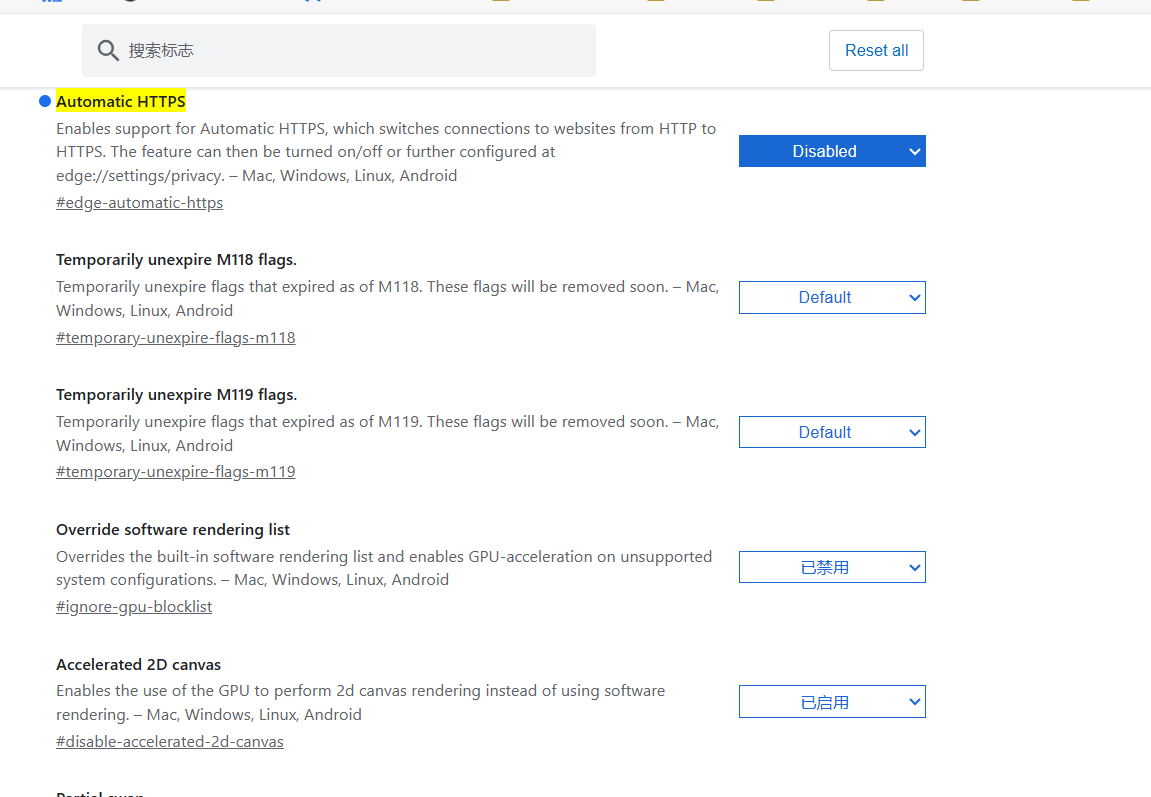Click the Automatic HTTPS description paragraph
Screen dimensions: 1151x797
(386, 152)
